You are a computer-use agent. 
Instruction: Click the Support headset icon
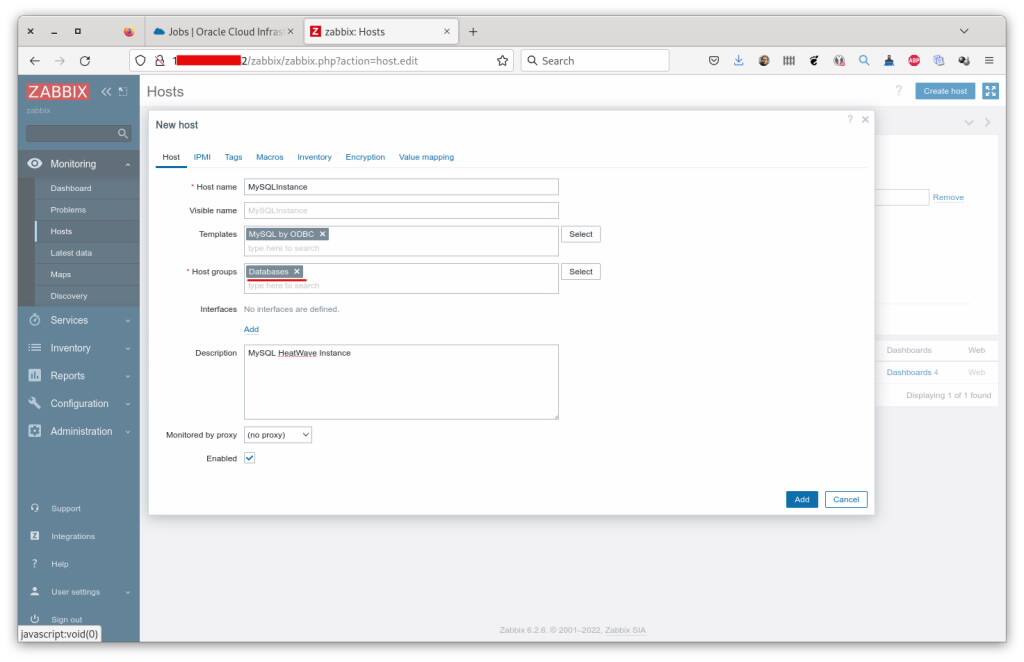[35, 508]
